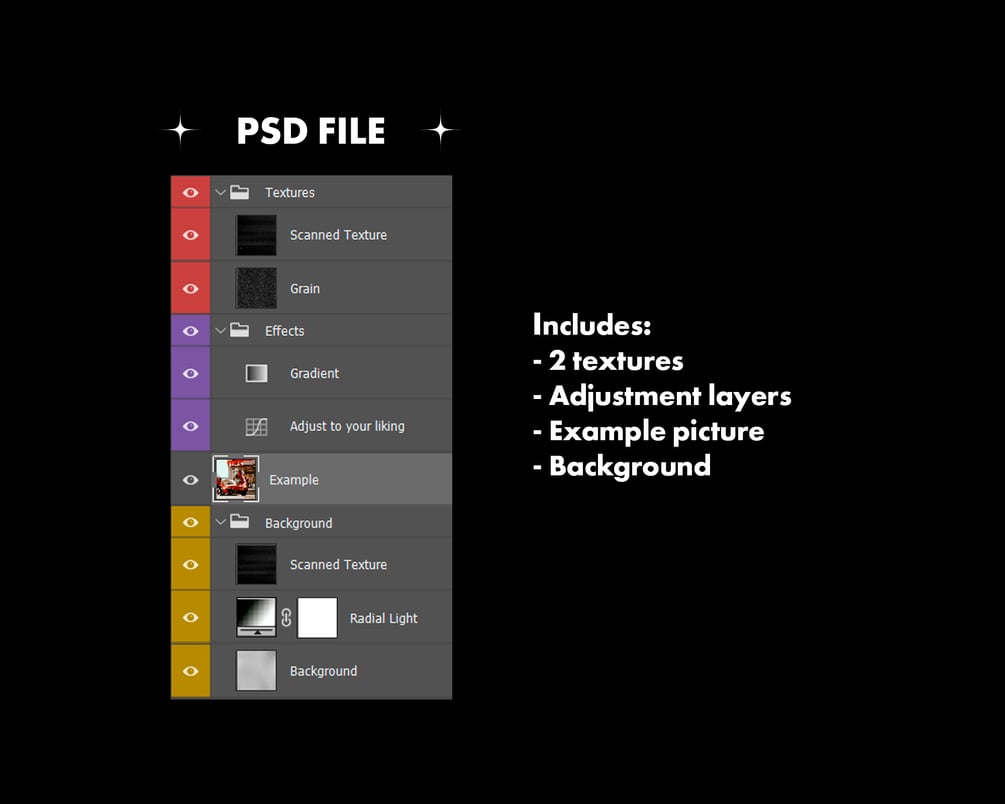Click the Example layer photo thumbnail
Screen dimensions: 1005x804
(236, 479)
